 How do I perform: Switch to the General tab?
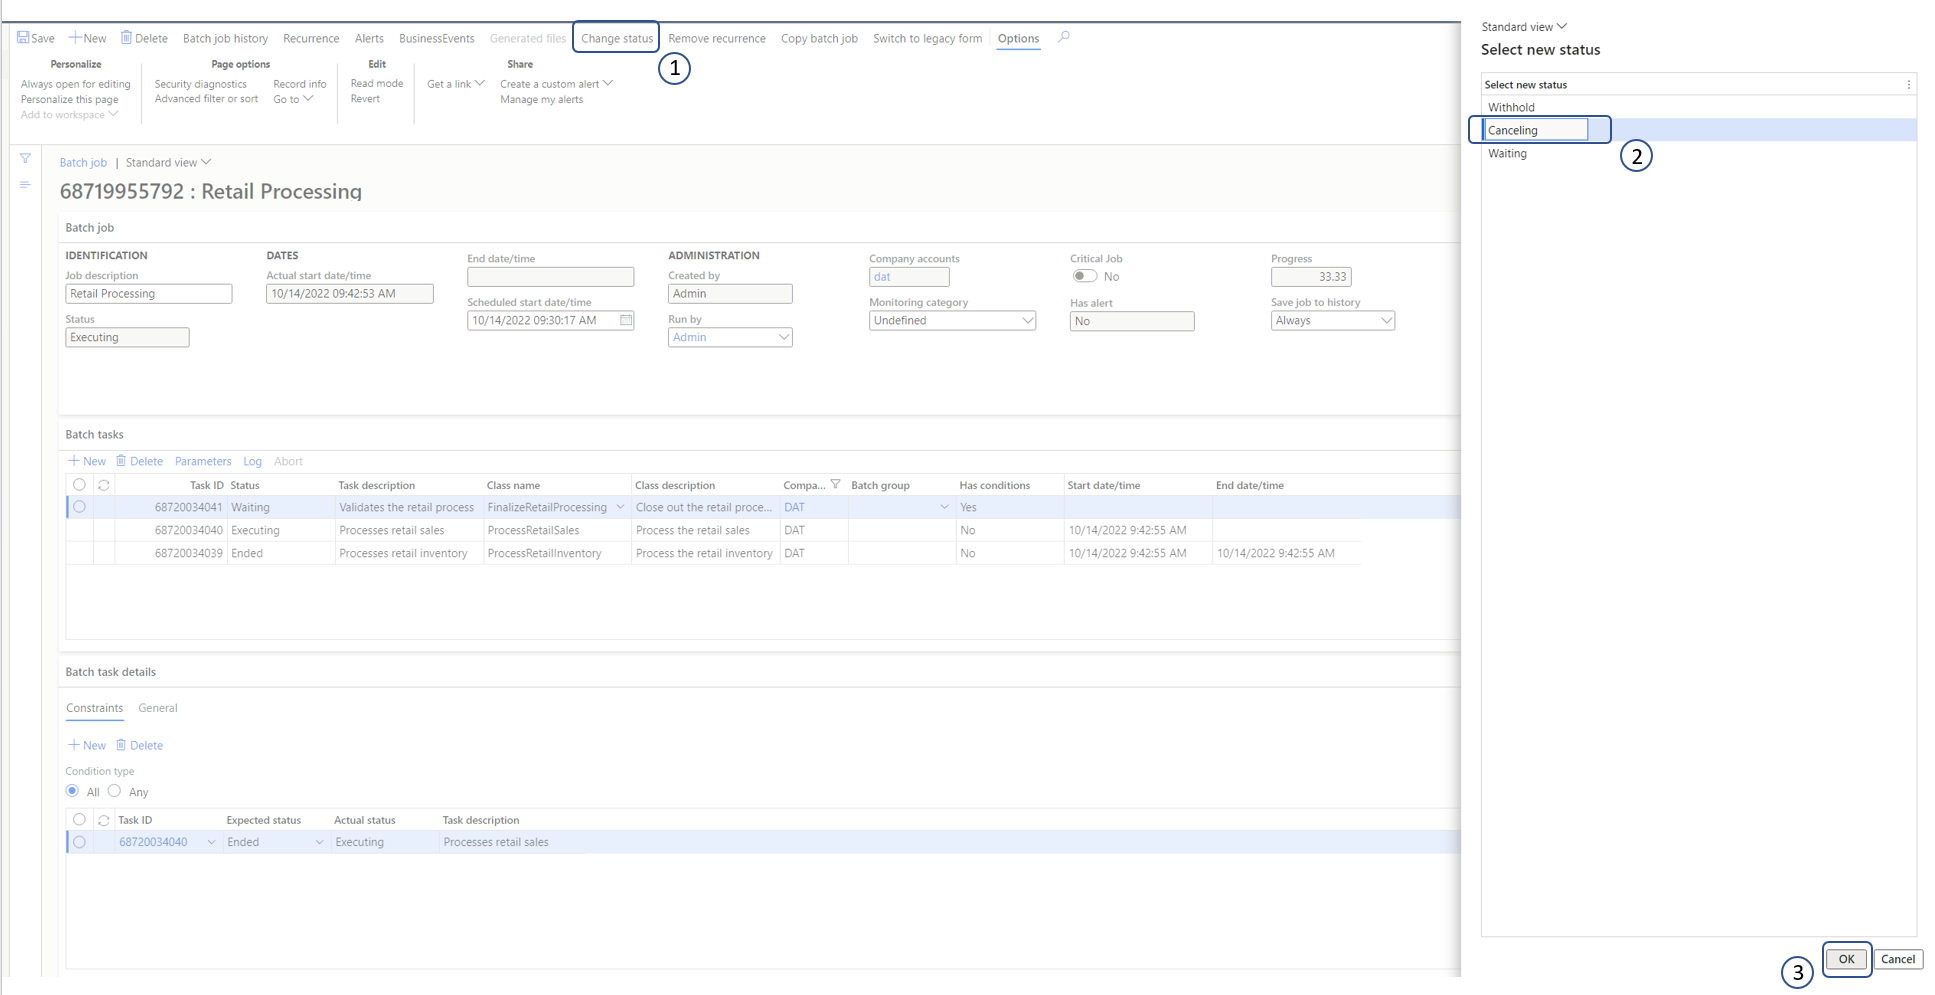point(157,708)
